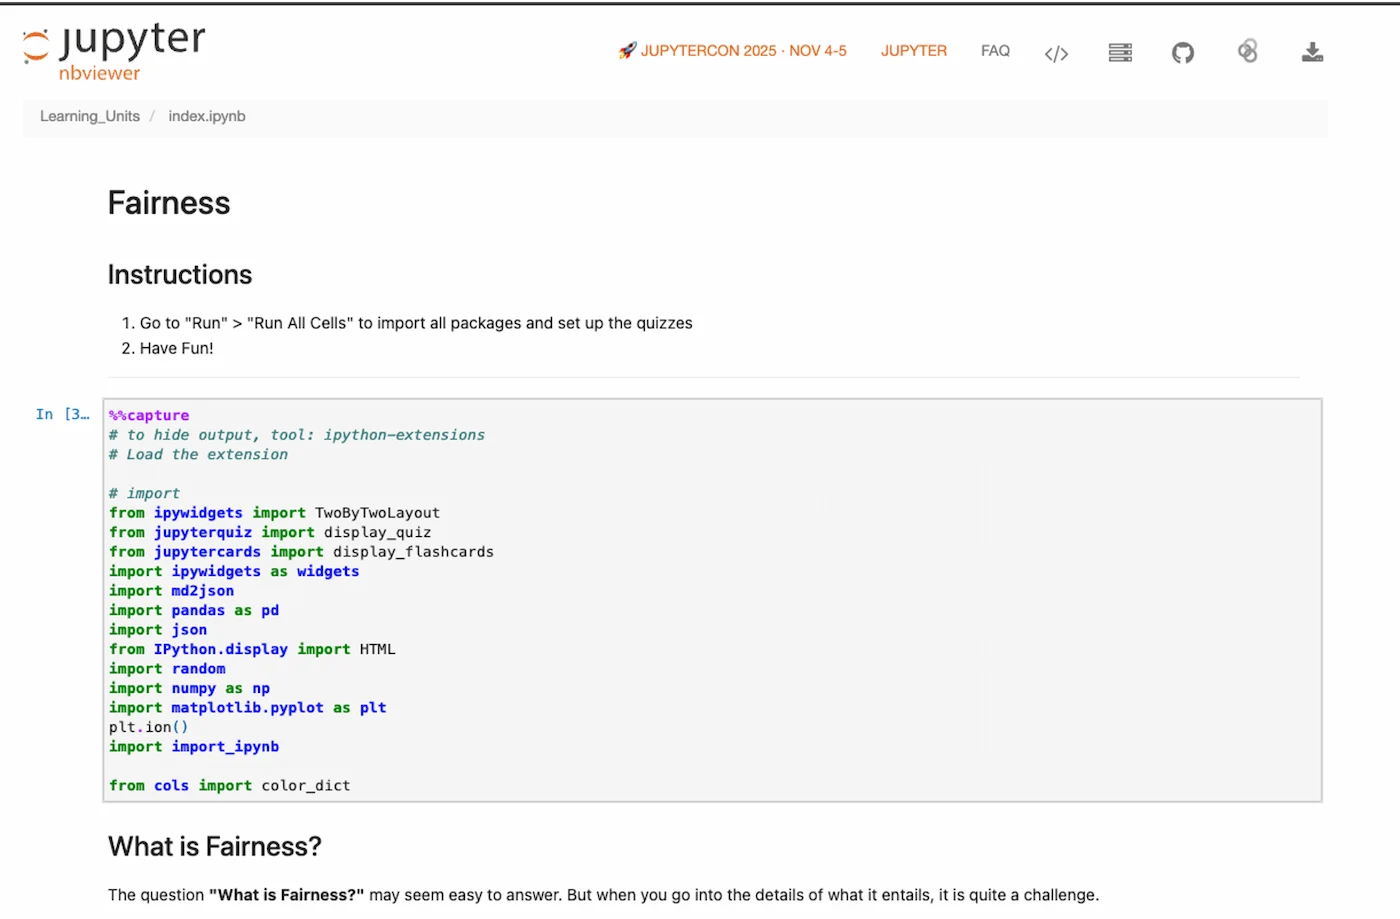1400x919 pixels.
Task: Open the index.ipynb breadcrumb entry
Action: [x=207, y=116]
